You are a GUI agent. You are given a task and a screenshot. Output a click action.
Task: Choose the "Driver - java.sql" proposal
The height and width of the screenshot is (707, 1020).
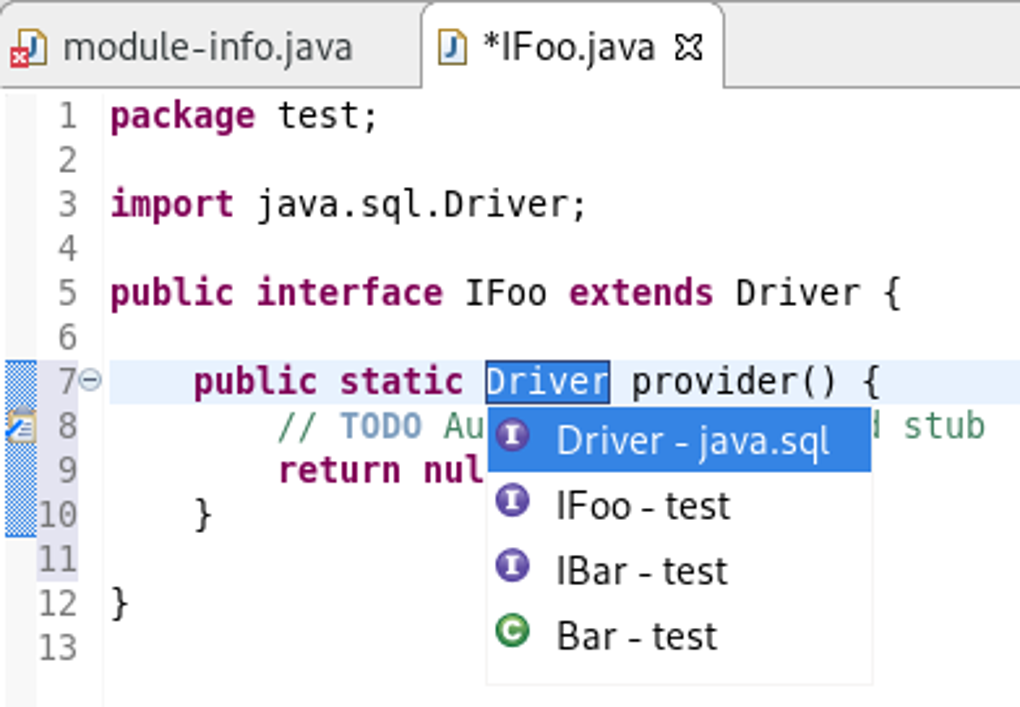coord(692,441)
